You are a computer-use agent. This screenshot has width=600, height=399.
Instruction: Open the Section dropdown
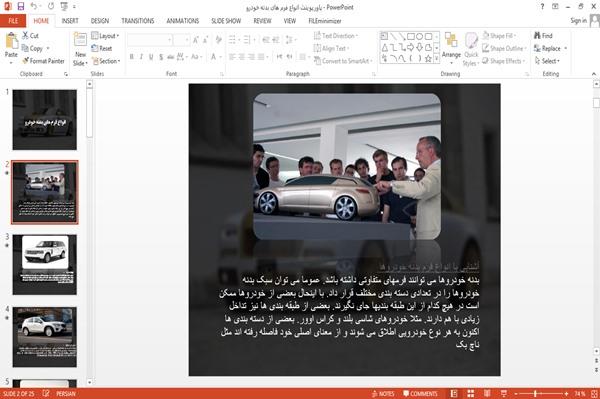(106, 61)
